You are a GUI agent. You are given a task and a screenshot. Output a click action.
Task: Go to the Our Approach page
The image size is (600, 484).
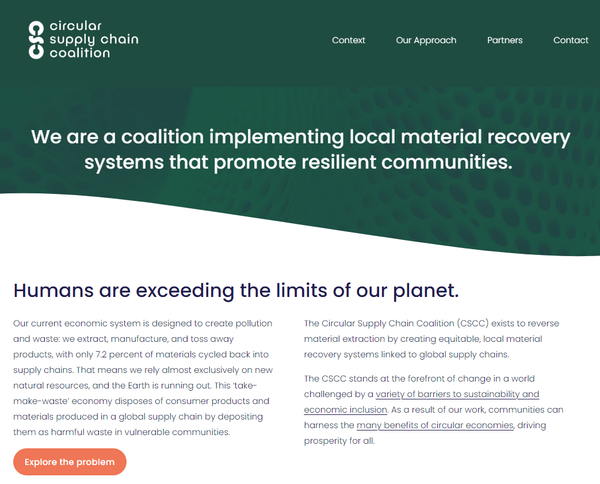(x=426, y=41)
